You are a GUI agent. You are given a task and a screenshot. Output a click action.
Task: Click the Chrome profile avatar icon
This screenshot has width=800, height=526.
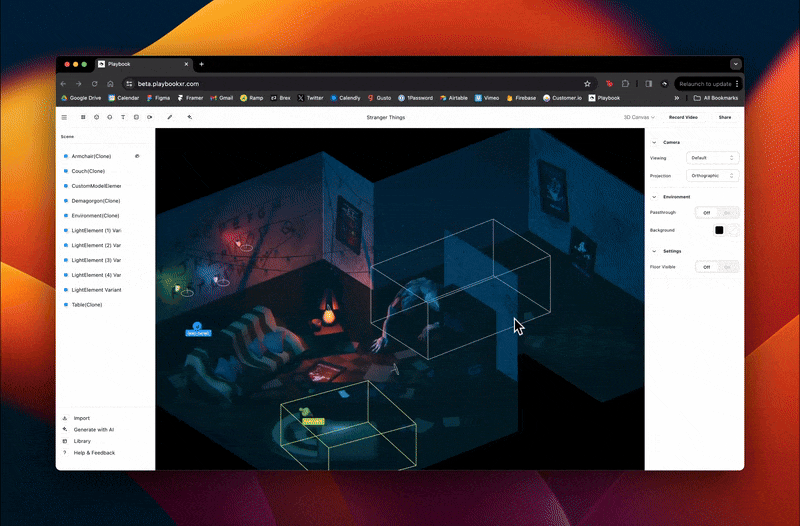coord(664,84)
